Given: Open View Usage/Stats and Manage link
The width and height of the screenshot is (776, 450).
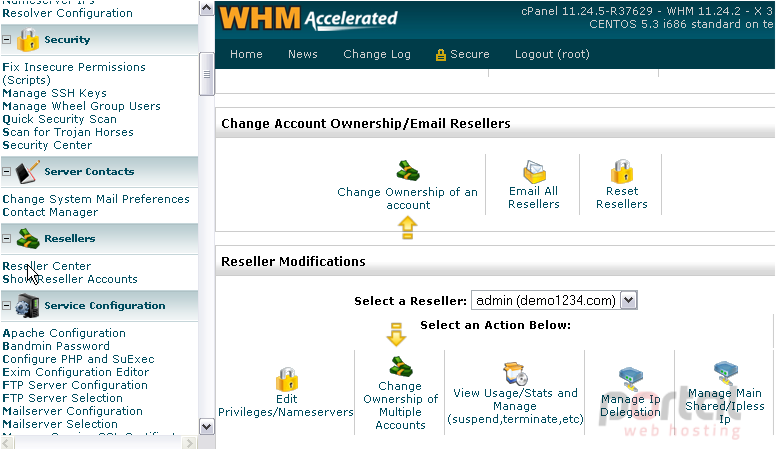Looking at the screenshot, I should pyautogui.click(x=515, y=406).
